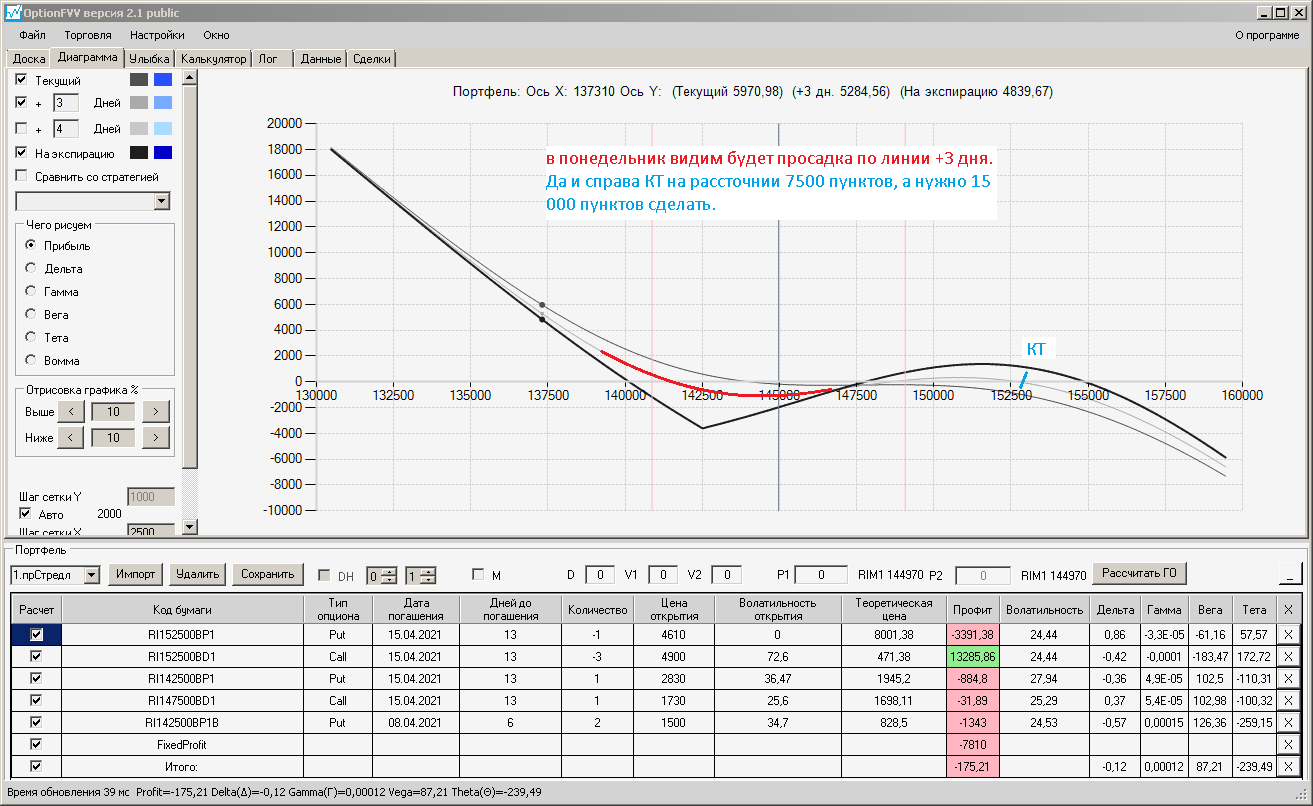Open the Файл menu
Screen dimensions: 1313x806
pyautogui.click(x=32, y=35)
